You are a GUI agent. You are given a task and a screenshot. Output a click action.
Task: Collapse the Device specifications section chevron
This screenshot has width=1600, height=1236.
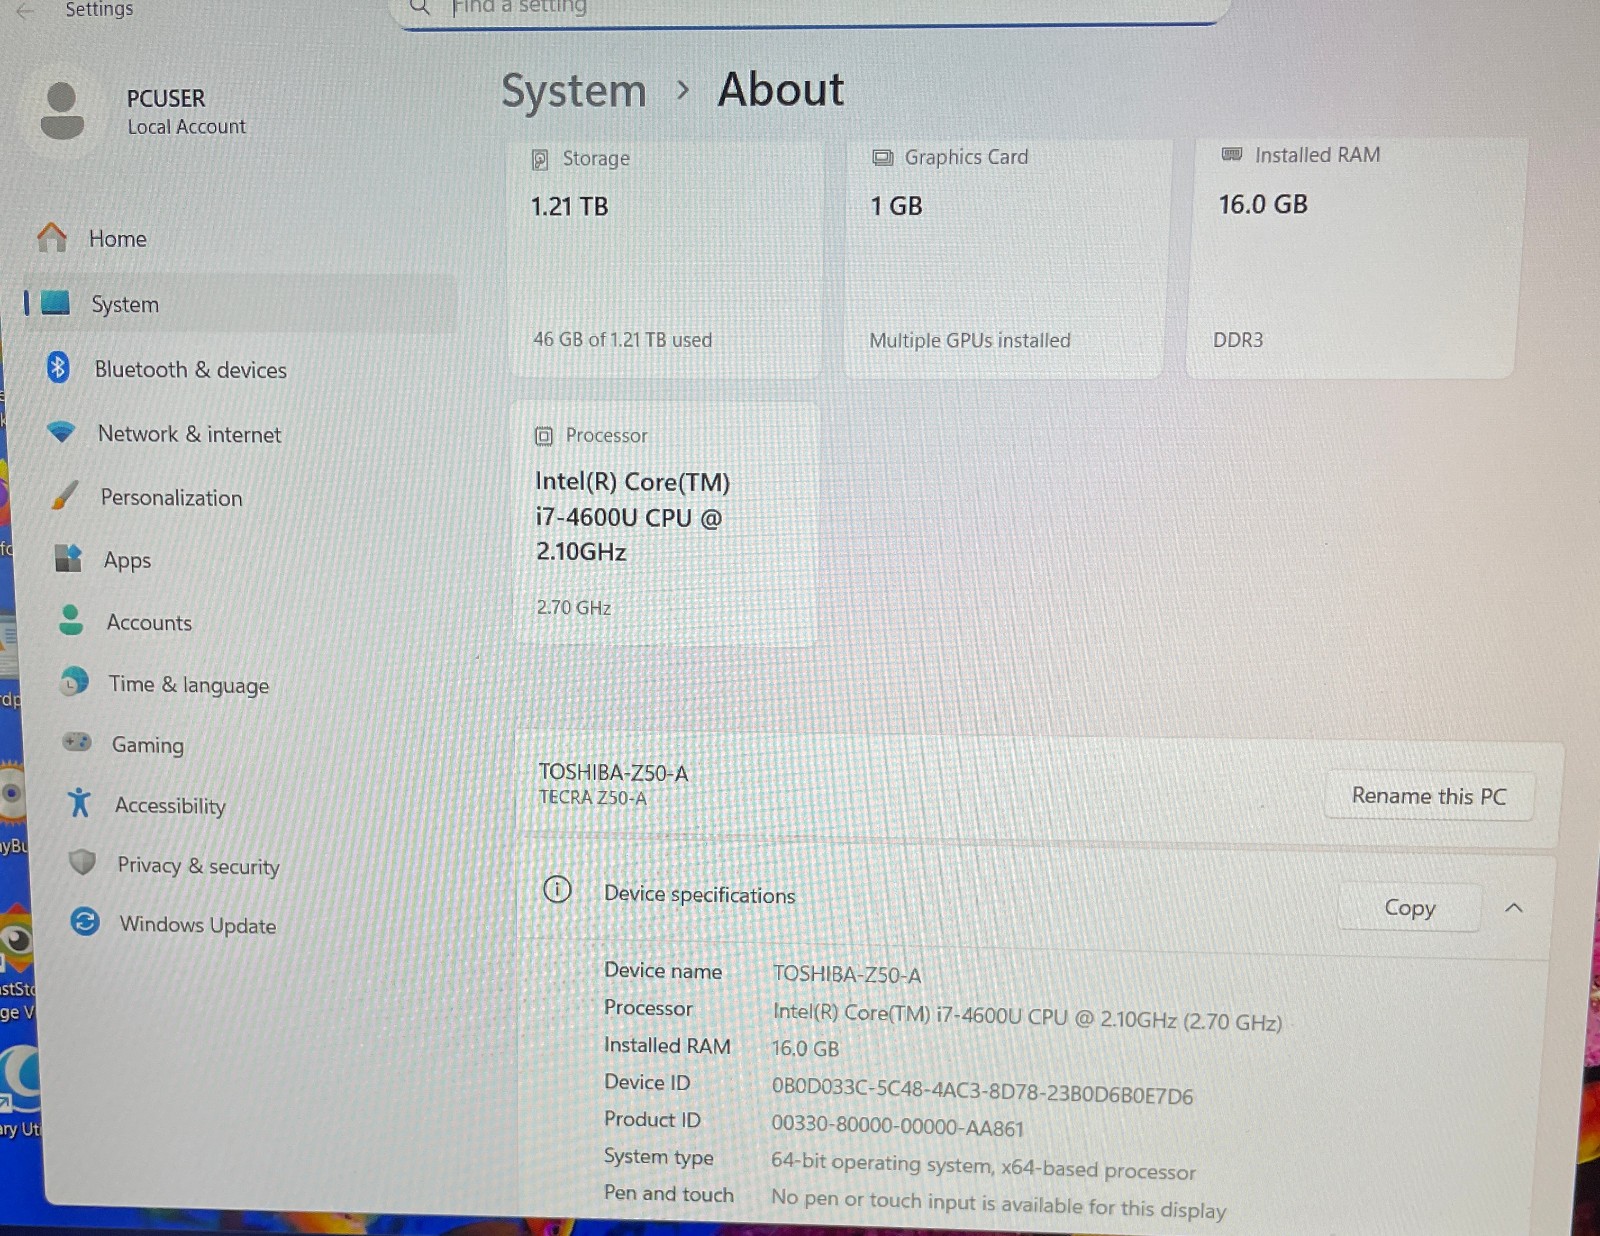tap(1514, 908)
